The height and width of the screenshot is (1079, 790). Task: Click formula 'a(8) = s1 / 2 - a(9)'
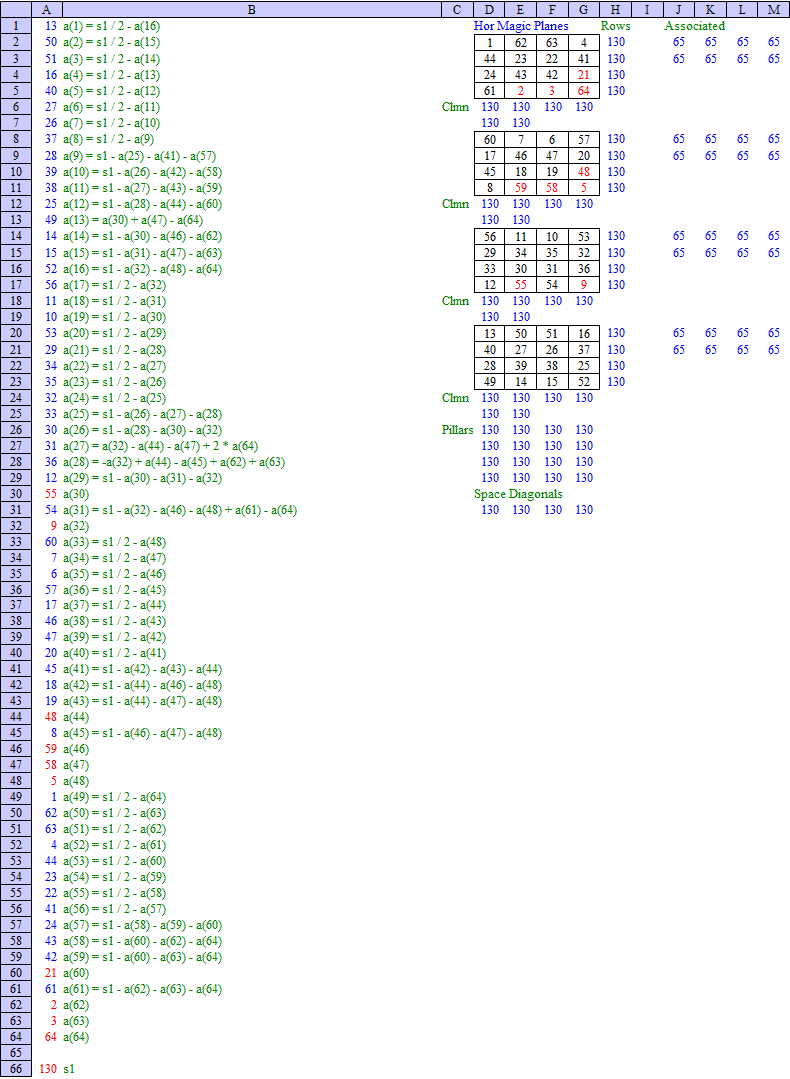[x=109, y=139]
